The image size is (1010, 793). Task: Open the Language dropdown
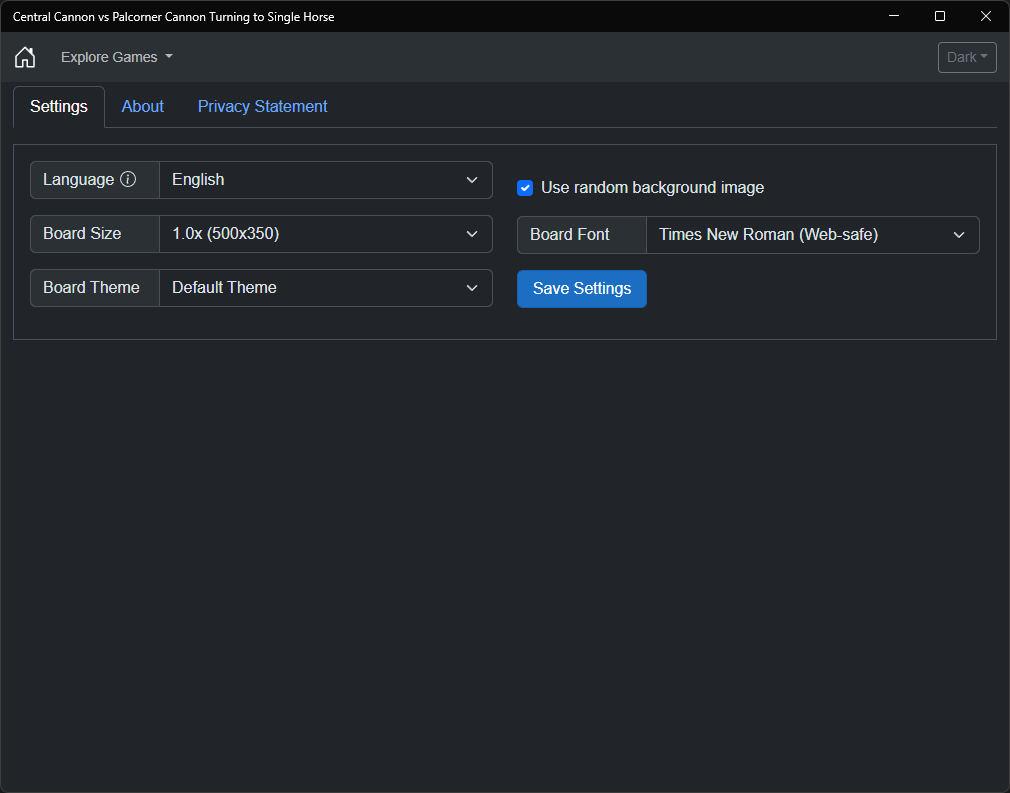tap(325, 180)
